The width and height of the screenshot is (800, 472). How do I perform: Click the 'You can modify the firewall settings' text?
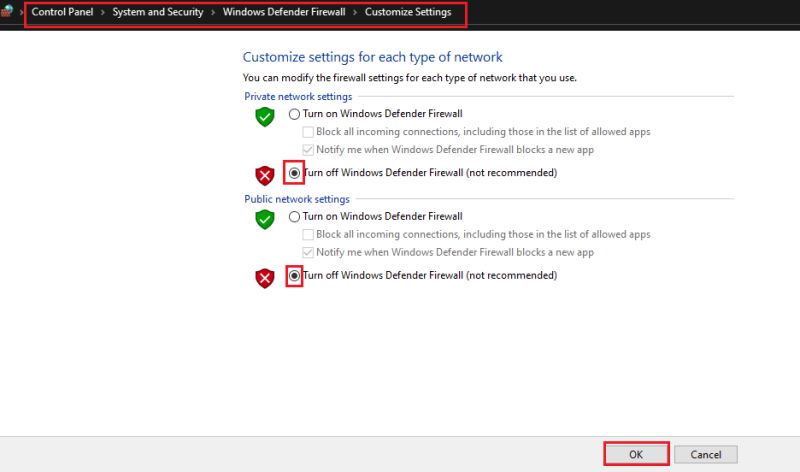coord(410,78)
